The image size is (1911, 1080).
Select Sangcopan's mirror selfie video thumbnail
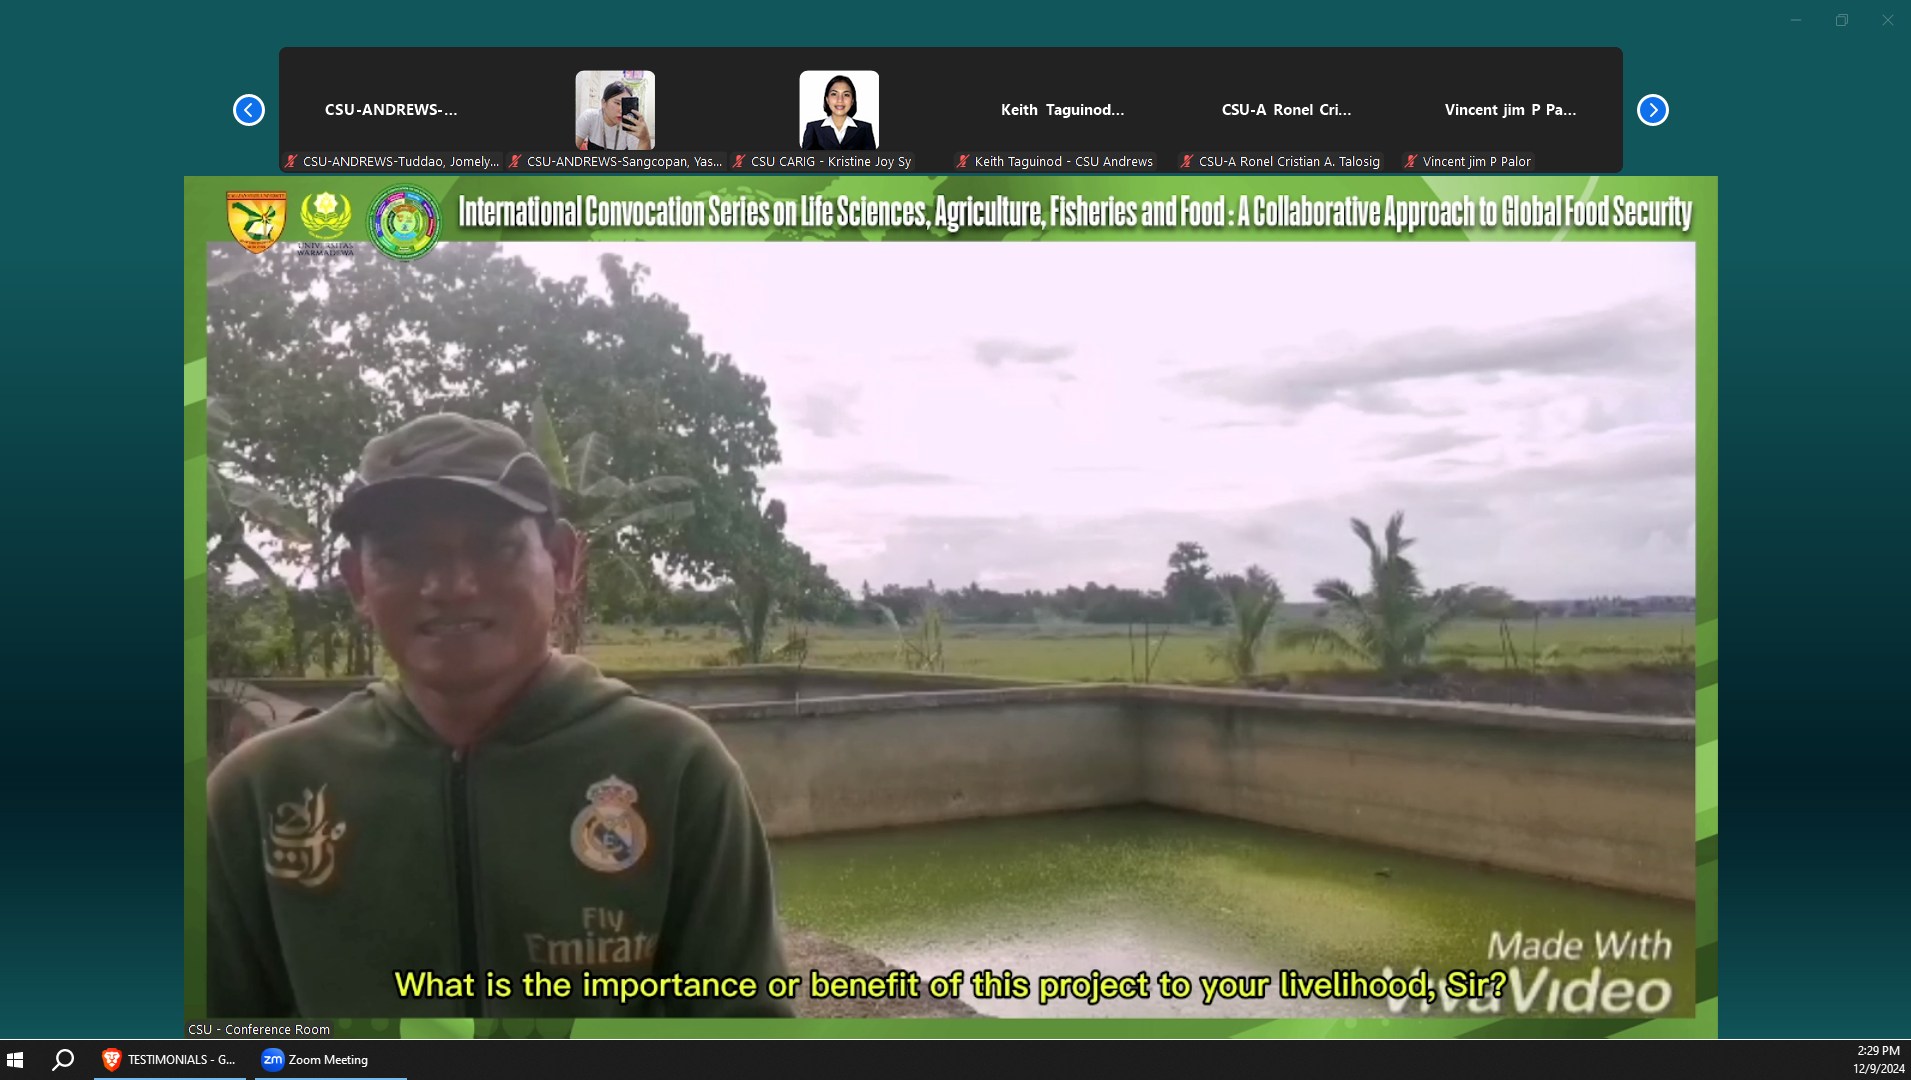click(x=615, y=110)
